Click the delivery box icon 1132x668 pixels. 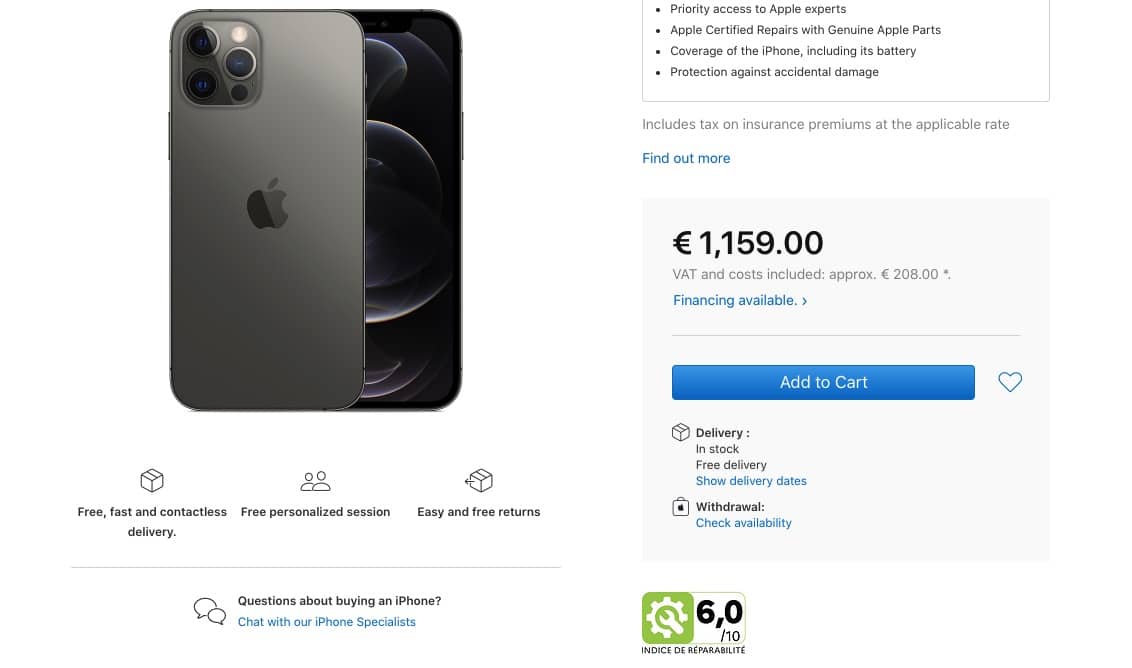tap(681, 432)
